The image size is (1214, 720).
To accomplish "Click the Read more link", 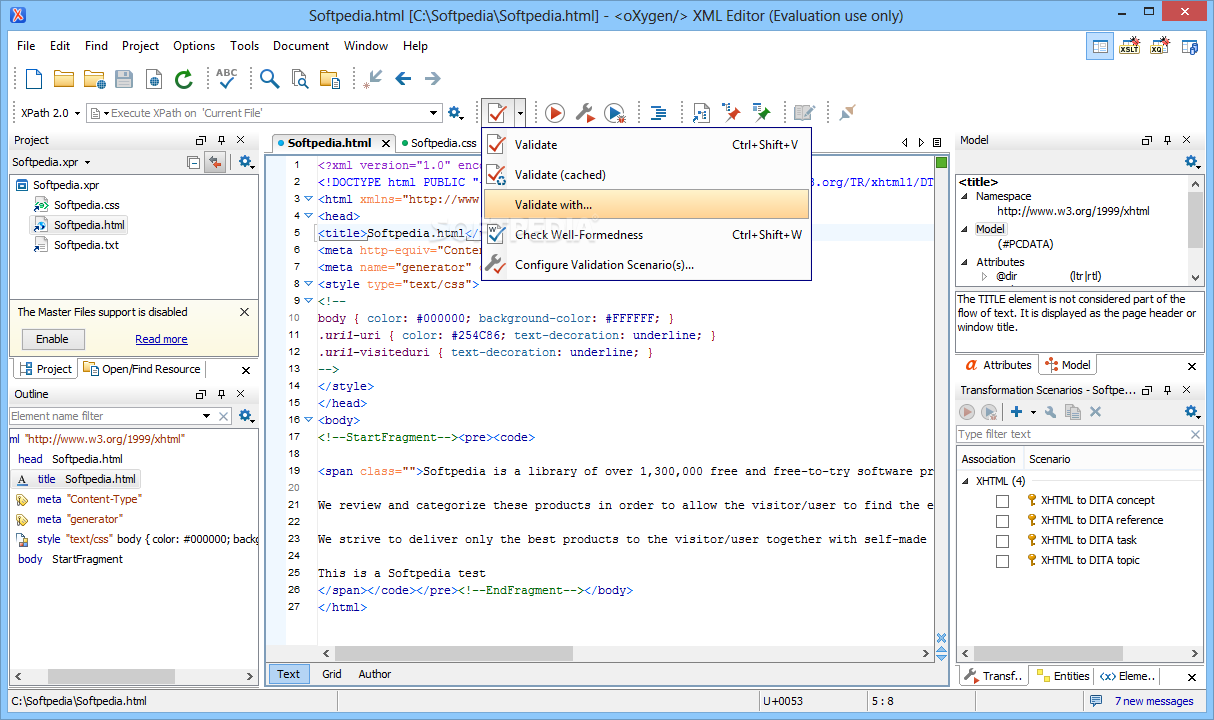I will [x=161, y=339].
